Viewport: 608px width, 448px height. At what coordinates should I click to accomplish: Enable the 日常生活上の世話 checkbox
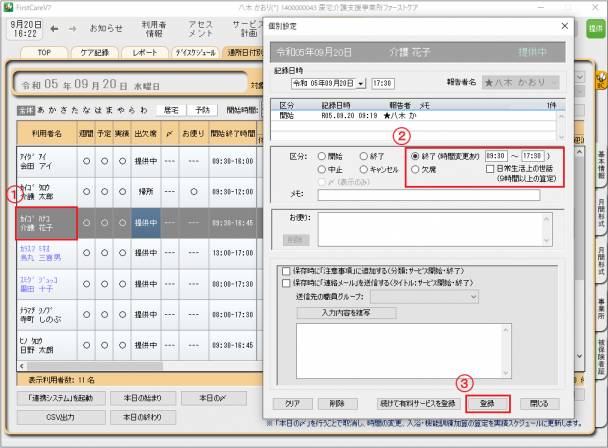pyautogui.click(x=488, y=170)
